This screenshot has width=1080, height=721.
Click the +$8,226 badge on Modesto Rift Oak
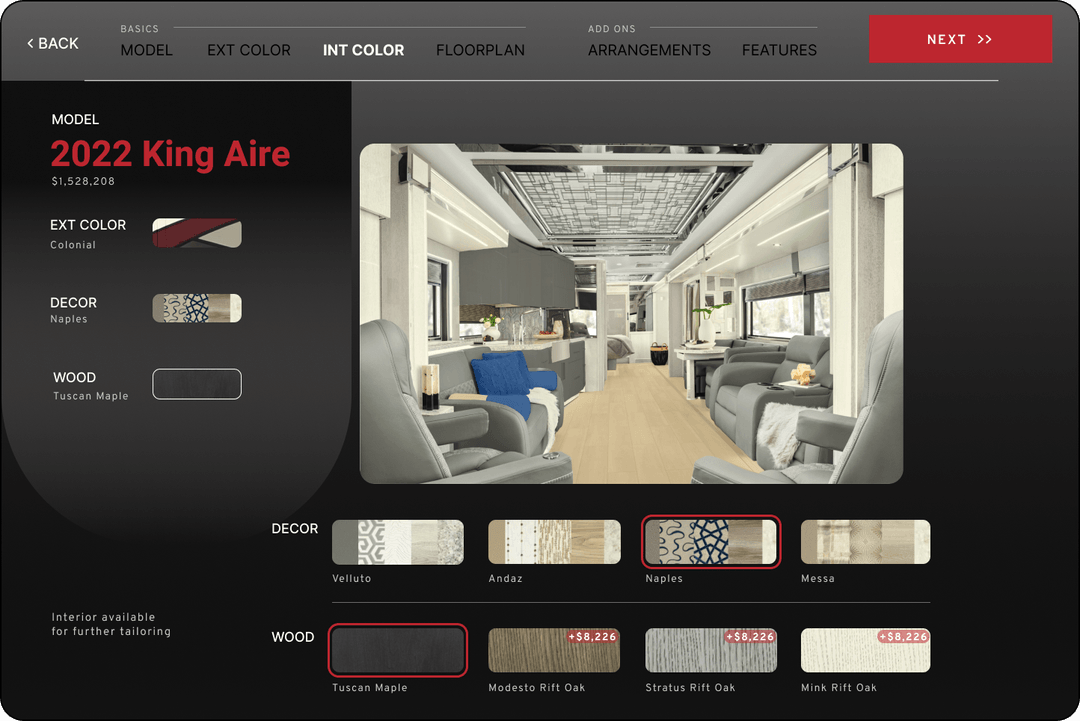592,636
